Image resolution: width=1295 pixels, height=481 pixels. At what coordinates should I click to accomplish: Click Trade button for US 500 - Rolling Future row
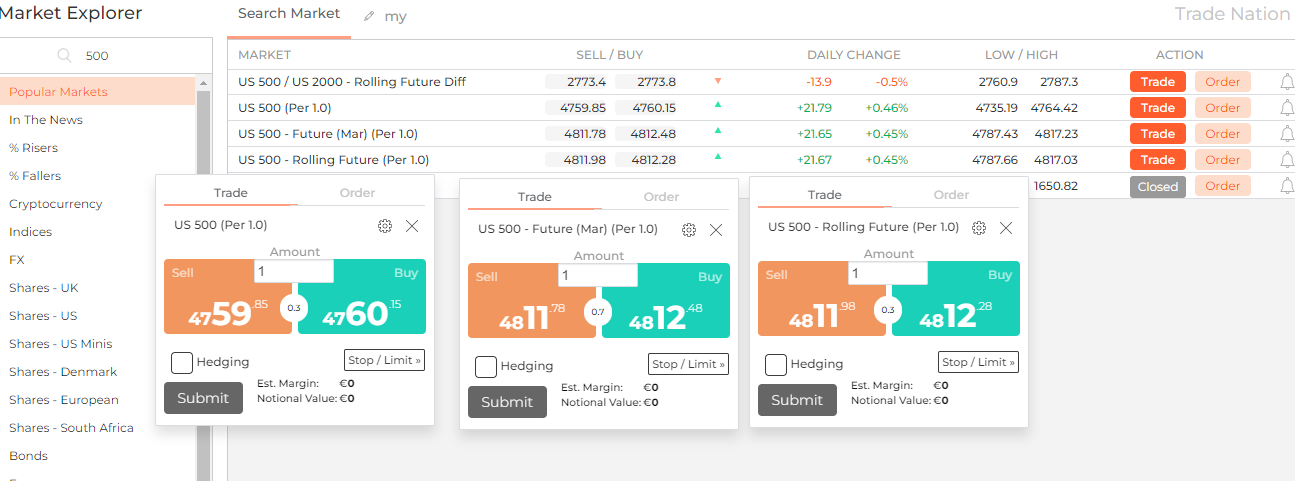[x=1158, y=160]
